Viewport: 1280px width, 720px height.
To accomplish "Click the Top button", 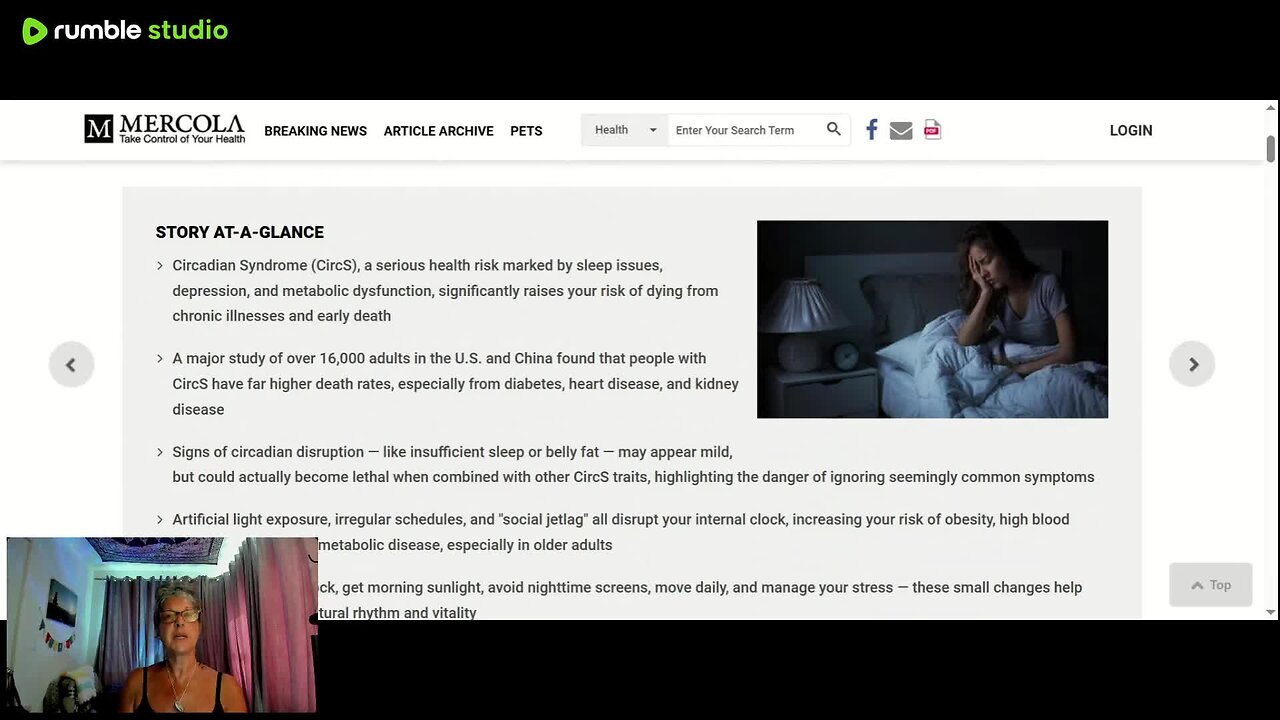I will click(1210, 585).
